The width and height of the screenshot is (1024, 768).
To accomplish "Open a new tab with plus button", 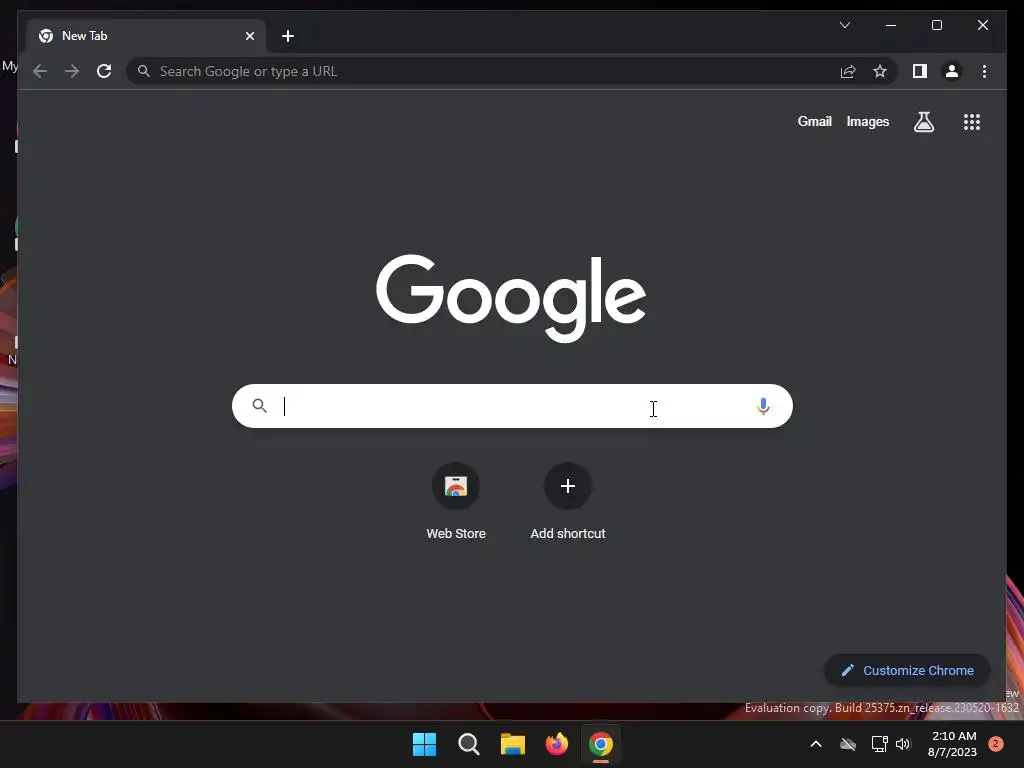I will 287,36.
